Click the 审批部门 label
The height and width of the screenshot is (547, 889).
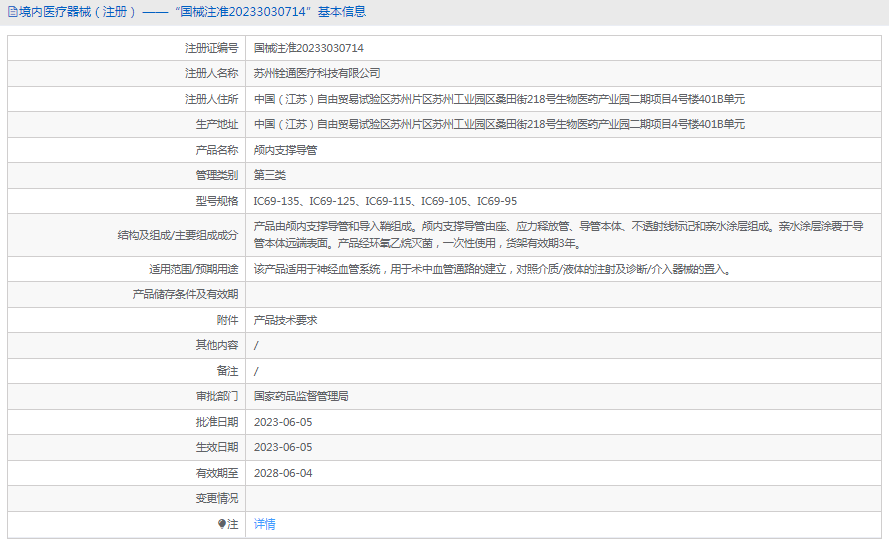tap(217, 396)
